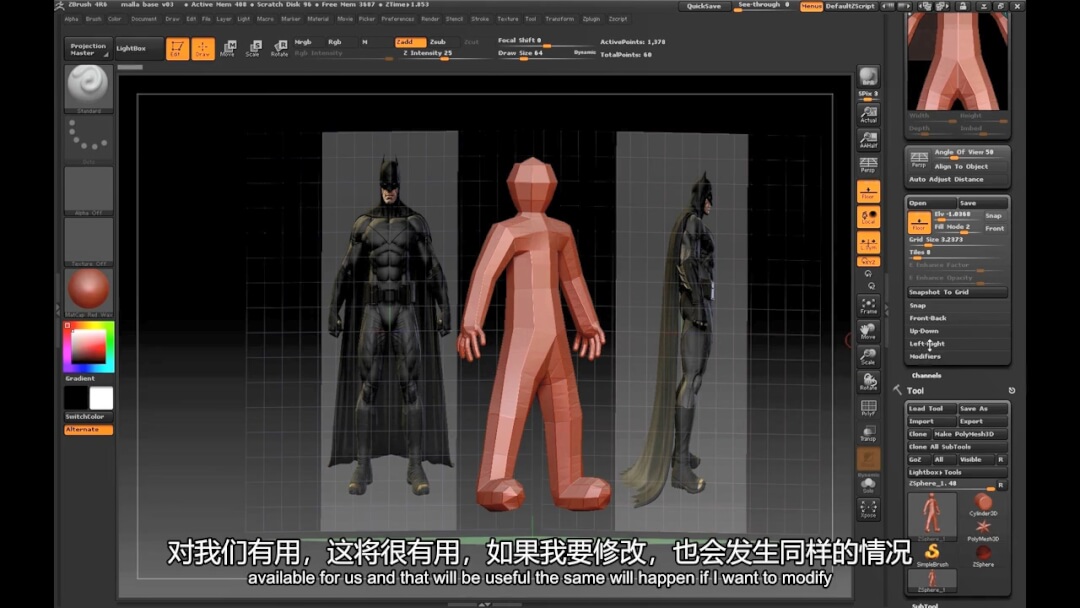1080x608 pixels.
Task: Click Snapshot To Grid button
Action: pos(957,293)
